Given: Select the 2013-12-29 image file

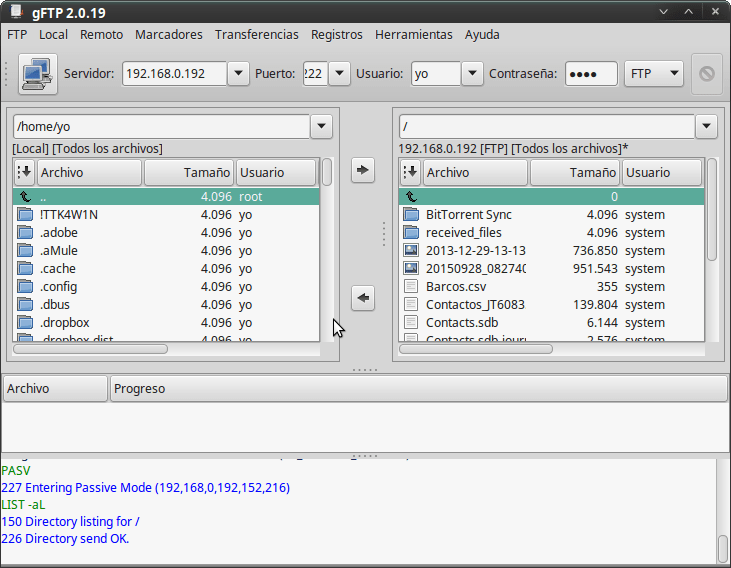Looking at the screenshot, I should point(475,251).
